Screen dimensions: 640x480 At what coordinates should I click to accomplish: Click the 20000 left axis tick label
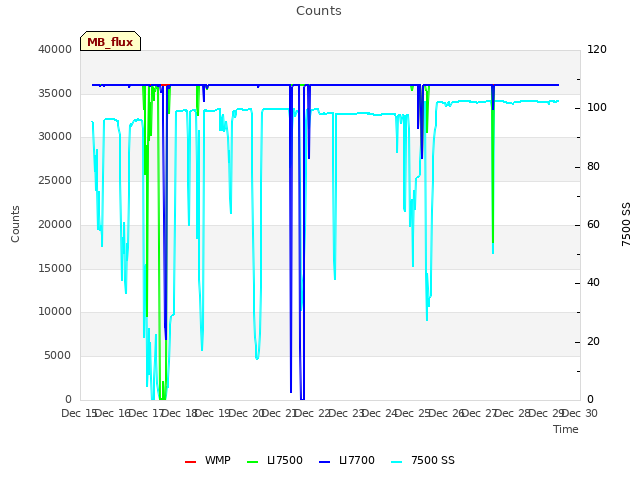point(55,224)
